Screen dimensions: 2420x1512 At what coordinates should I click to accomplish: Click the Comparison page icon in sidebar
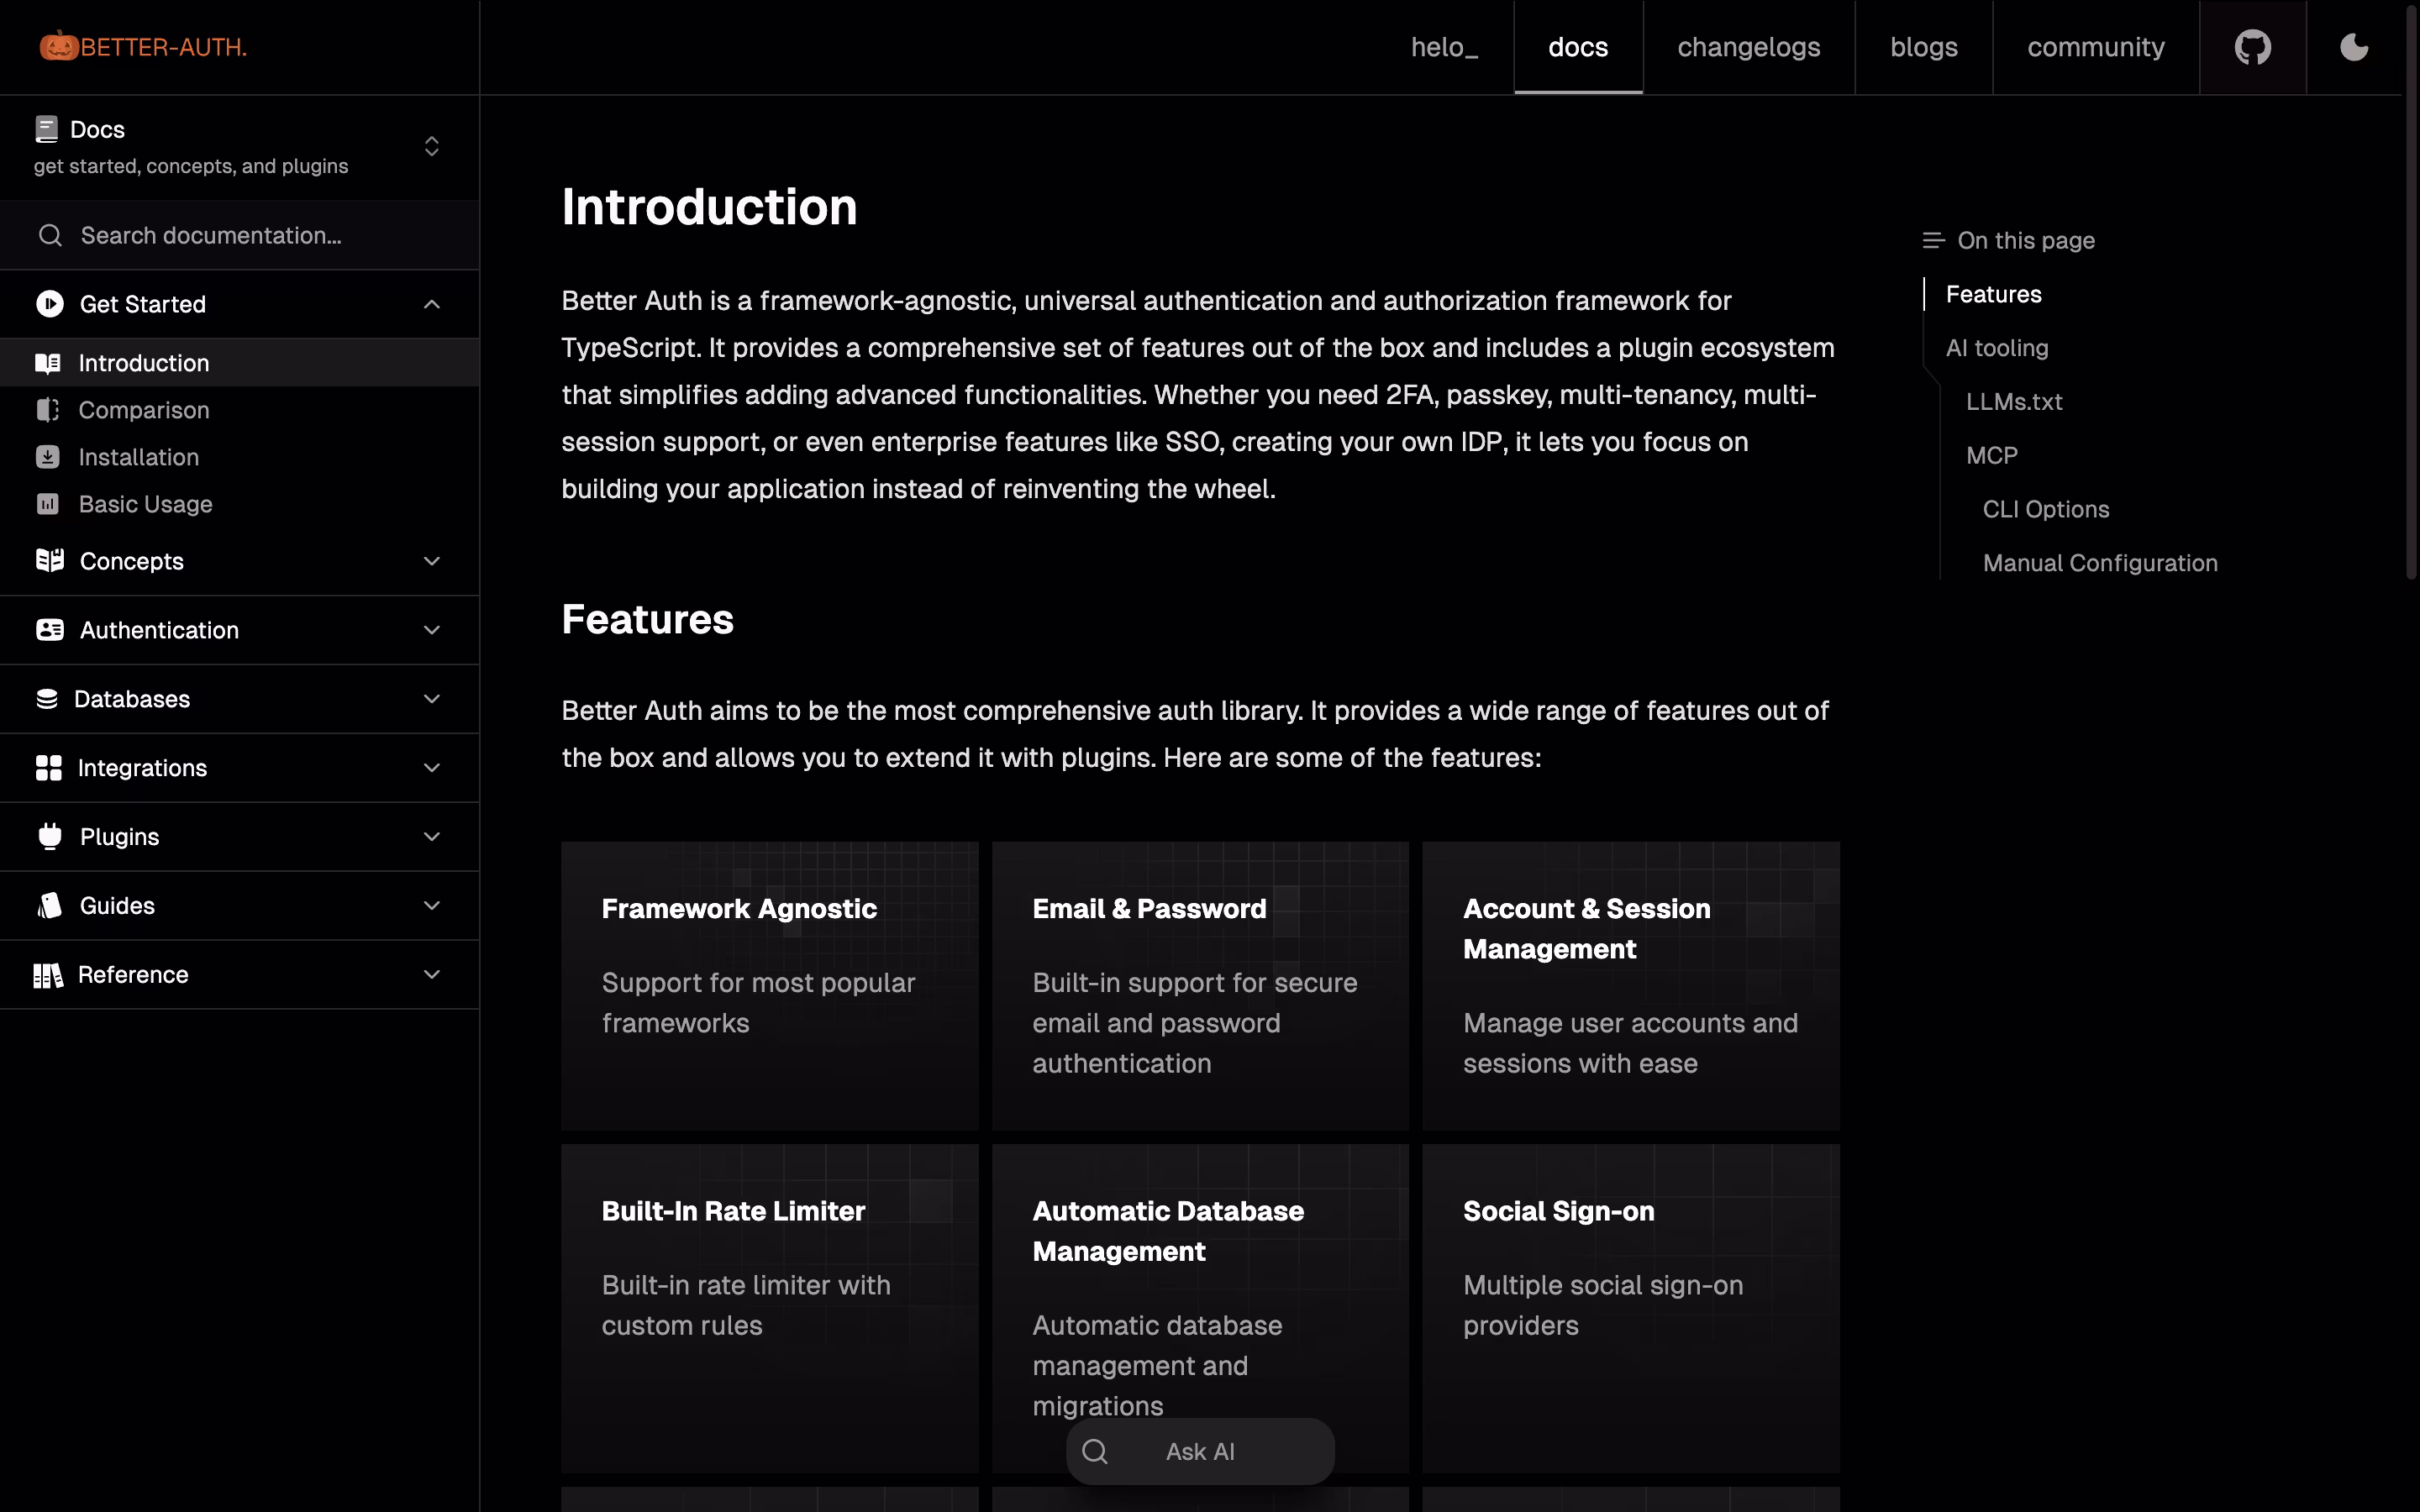click(47, 410)
